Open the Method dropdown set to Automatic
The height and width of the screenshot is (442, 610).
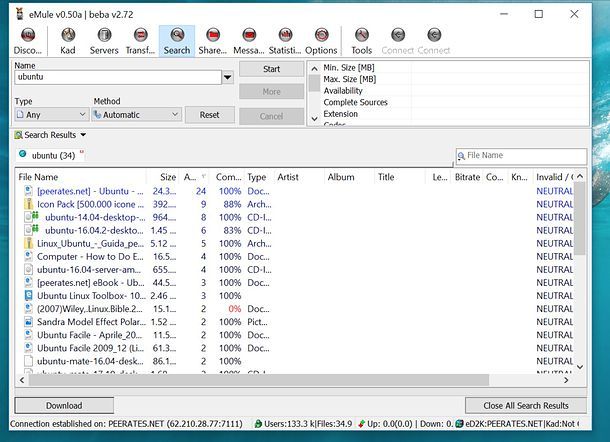137,115
